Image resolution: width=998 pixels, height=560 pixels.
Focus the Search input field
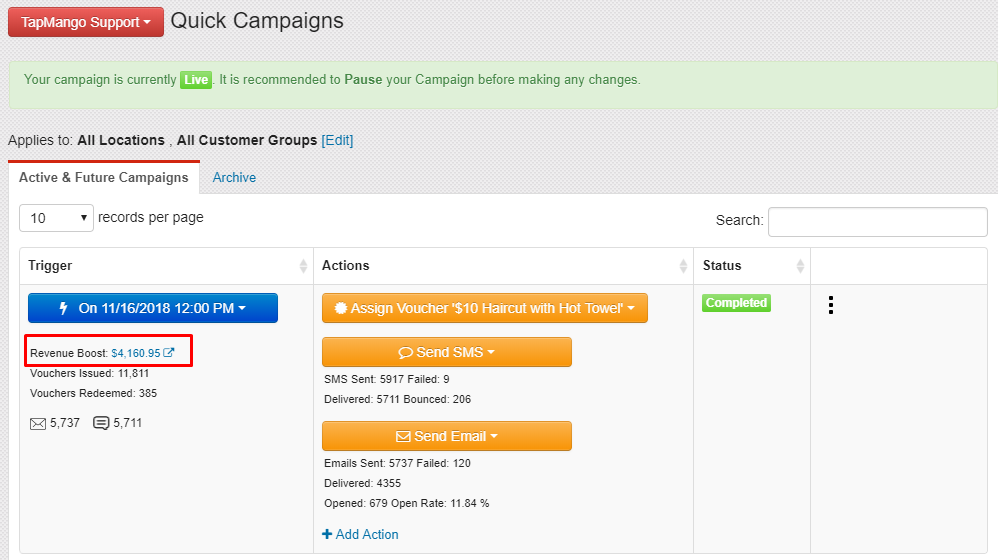[x=878, y=221]
